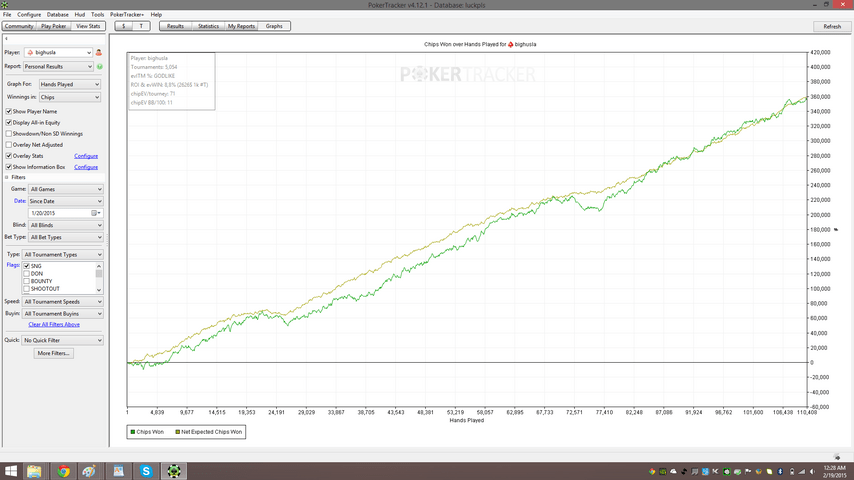The width and height of the screenshot is (854, 480).
Task: Open the PokerTracker taskbar icon
Action: click(x=174, y=471)
